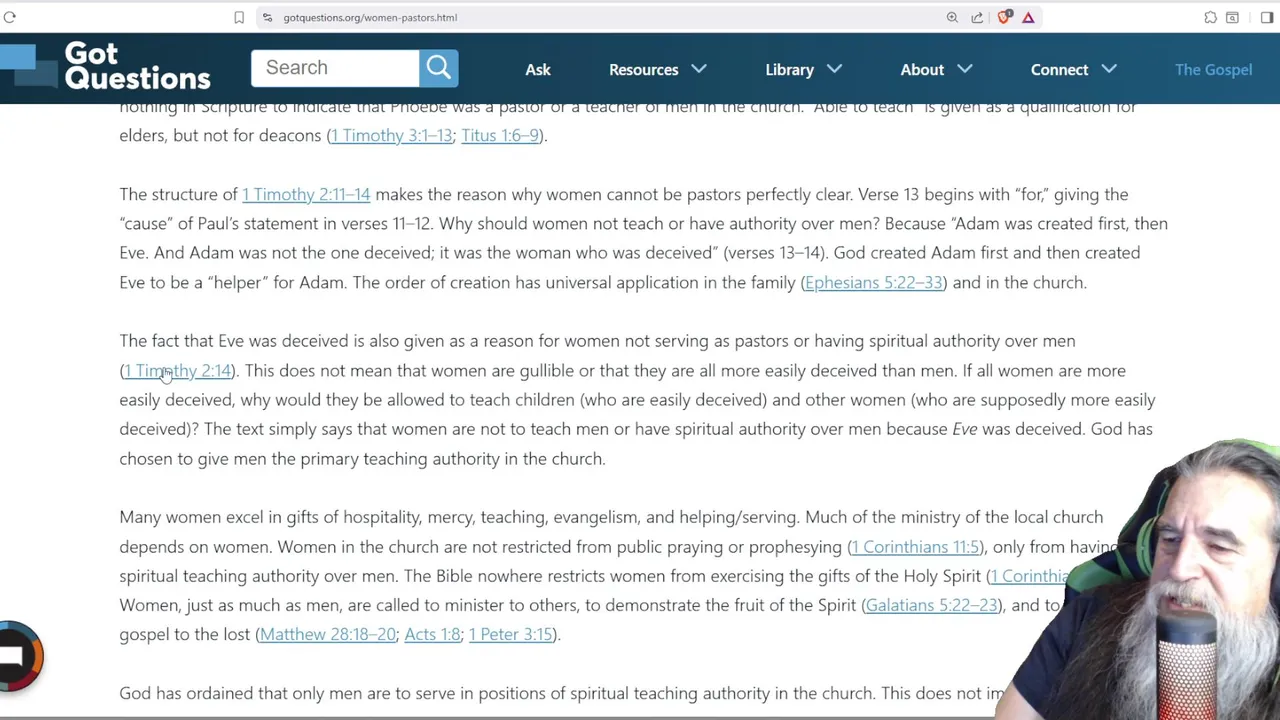Viewport: 1280px width, 720px height.
Task: Open the Ask menu item
Action: tap(538, 69)
